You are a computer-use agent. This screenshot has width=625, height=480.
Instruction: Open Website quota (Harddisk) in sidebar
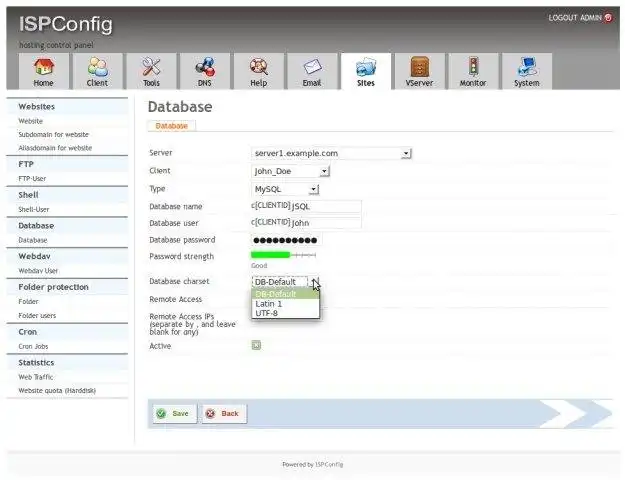(x=57, y=390)
